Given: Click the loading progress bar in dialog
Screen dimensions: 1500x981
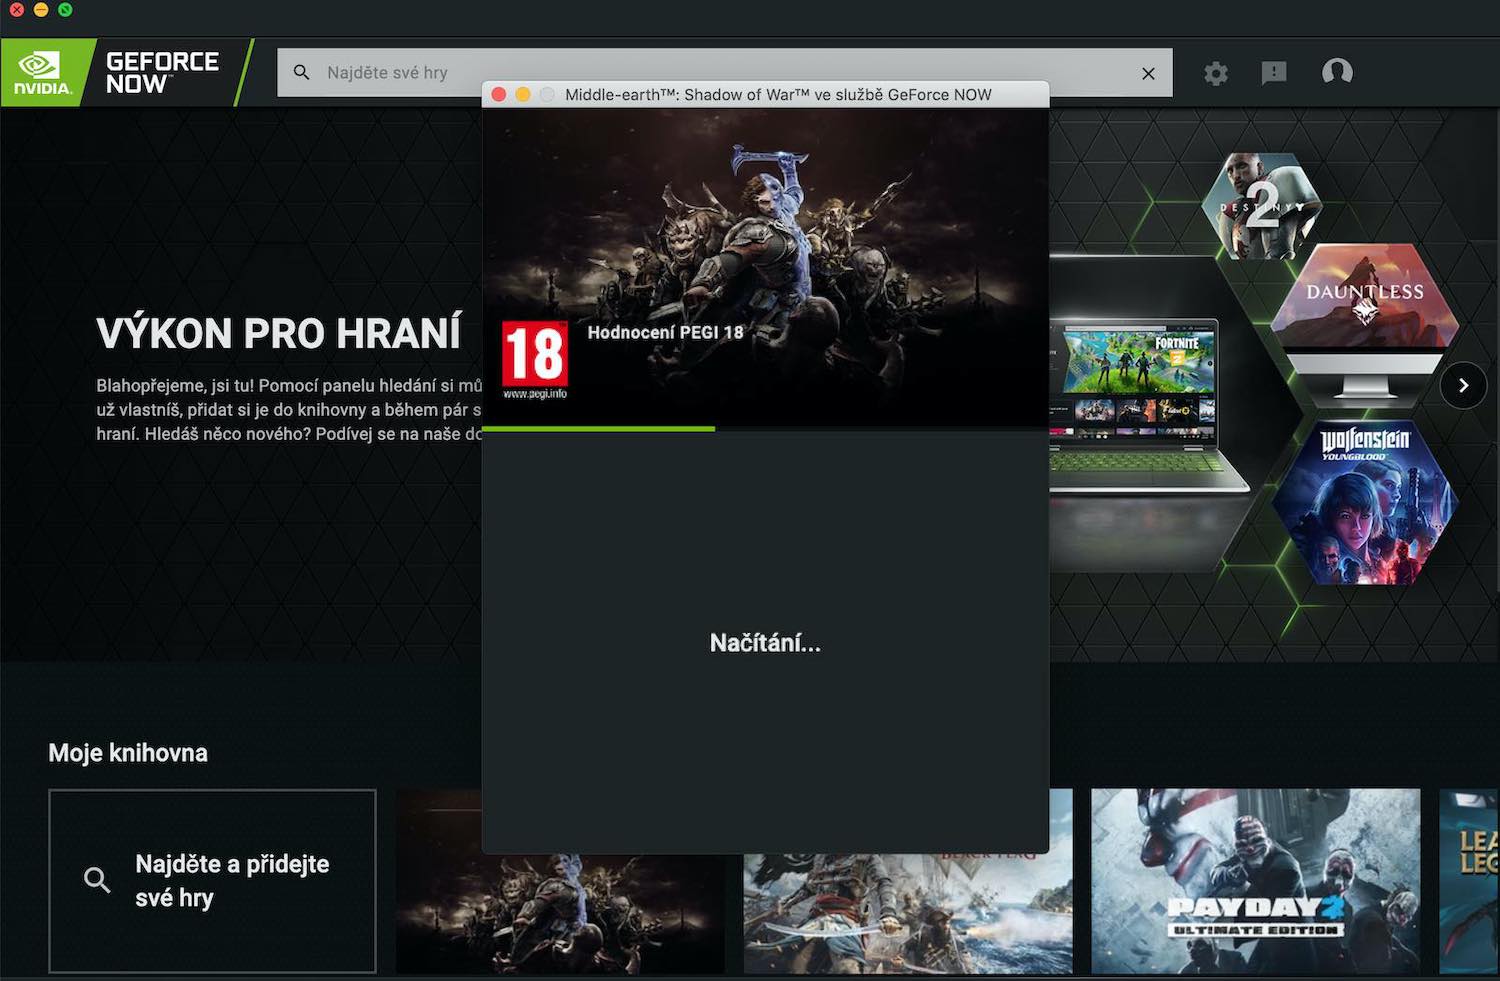Looking at the screenshot, I should [765, 429].
